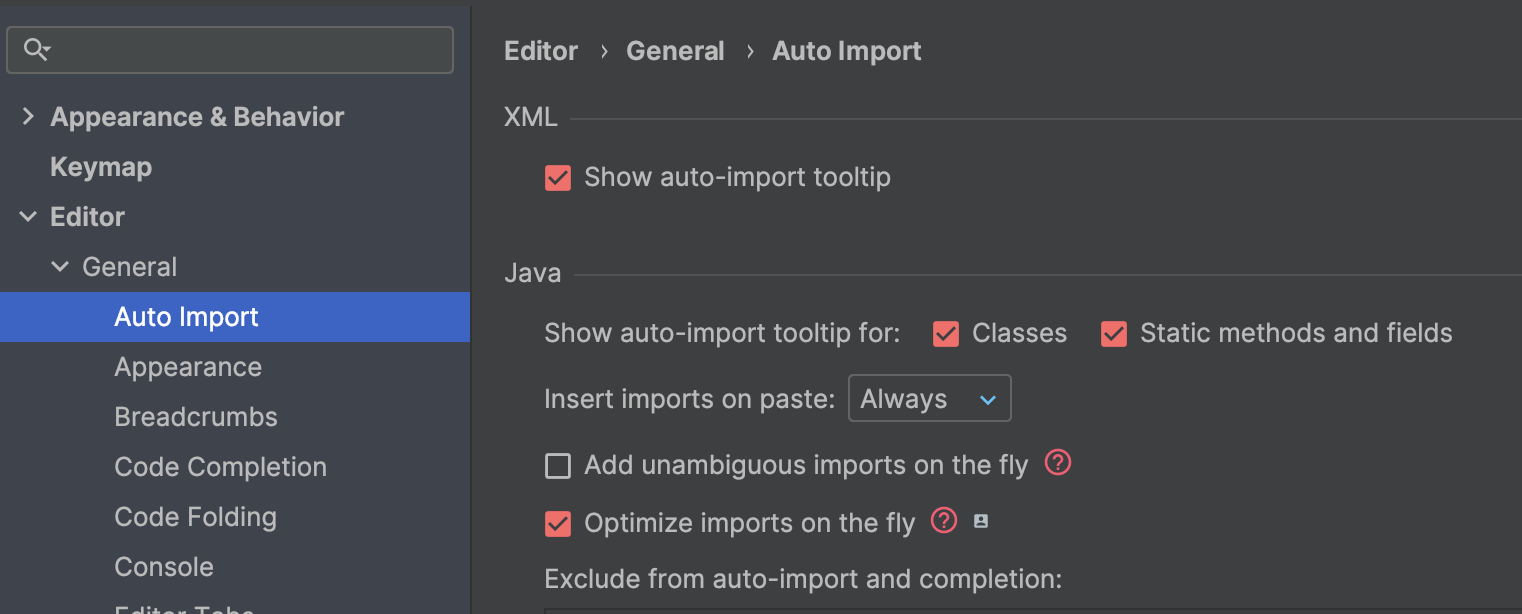This screenshot has height=614, width=1522.
Task: Uncheck the Classes tooltip checkbox
Action: 946,334
